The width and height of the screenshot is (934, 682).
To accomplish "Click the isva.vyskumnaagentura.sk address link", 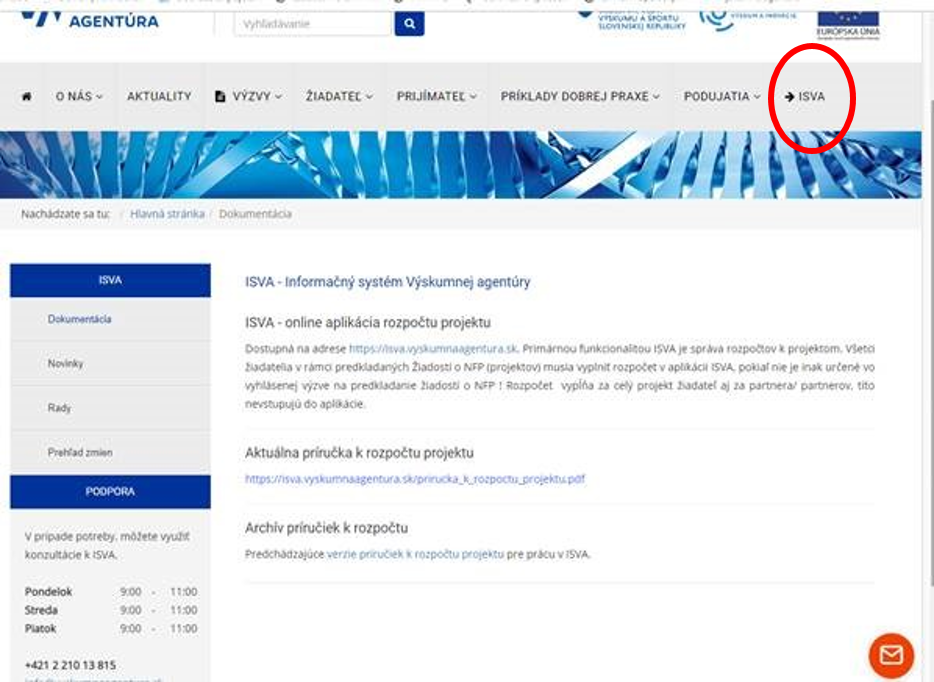I will click(431, 349).
